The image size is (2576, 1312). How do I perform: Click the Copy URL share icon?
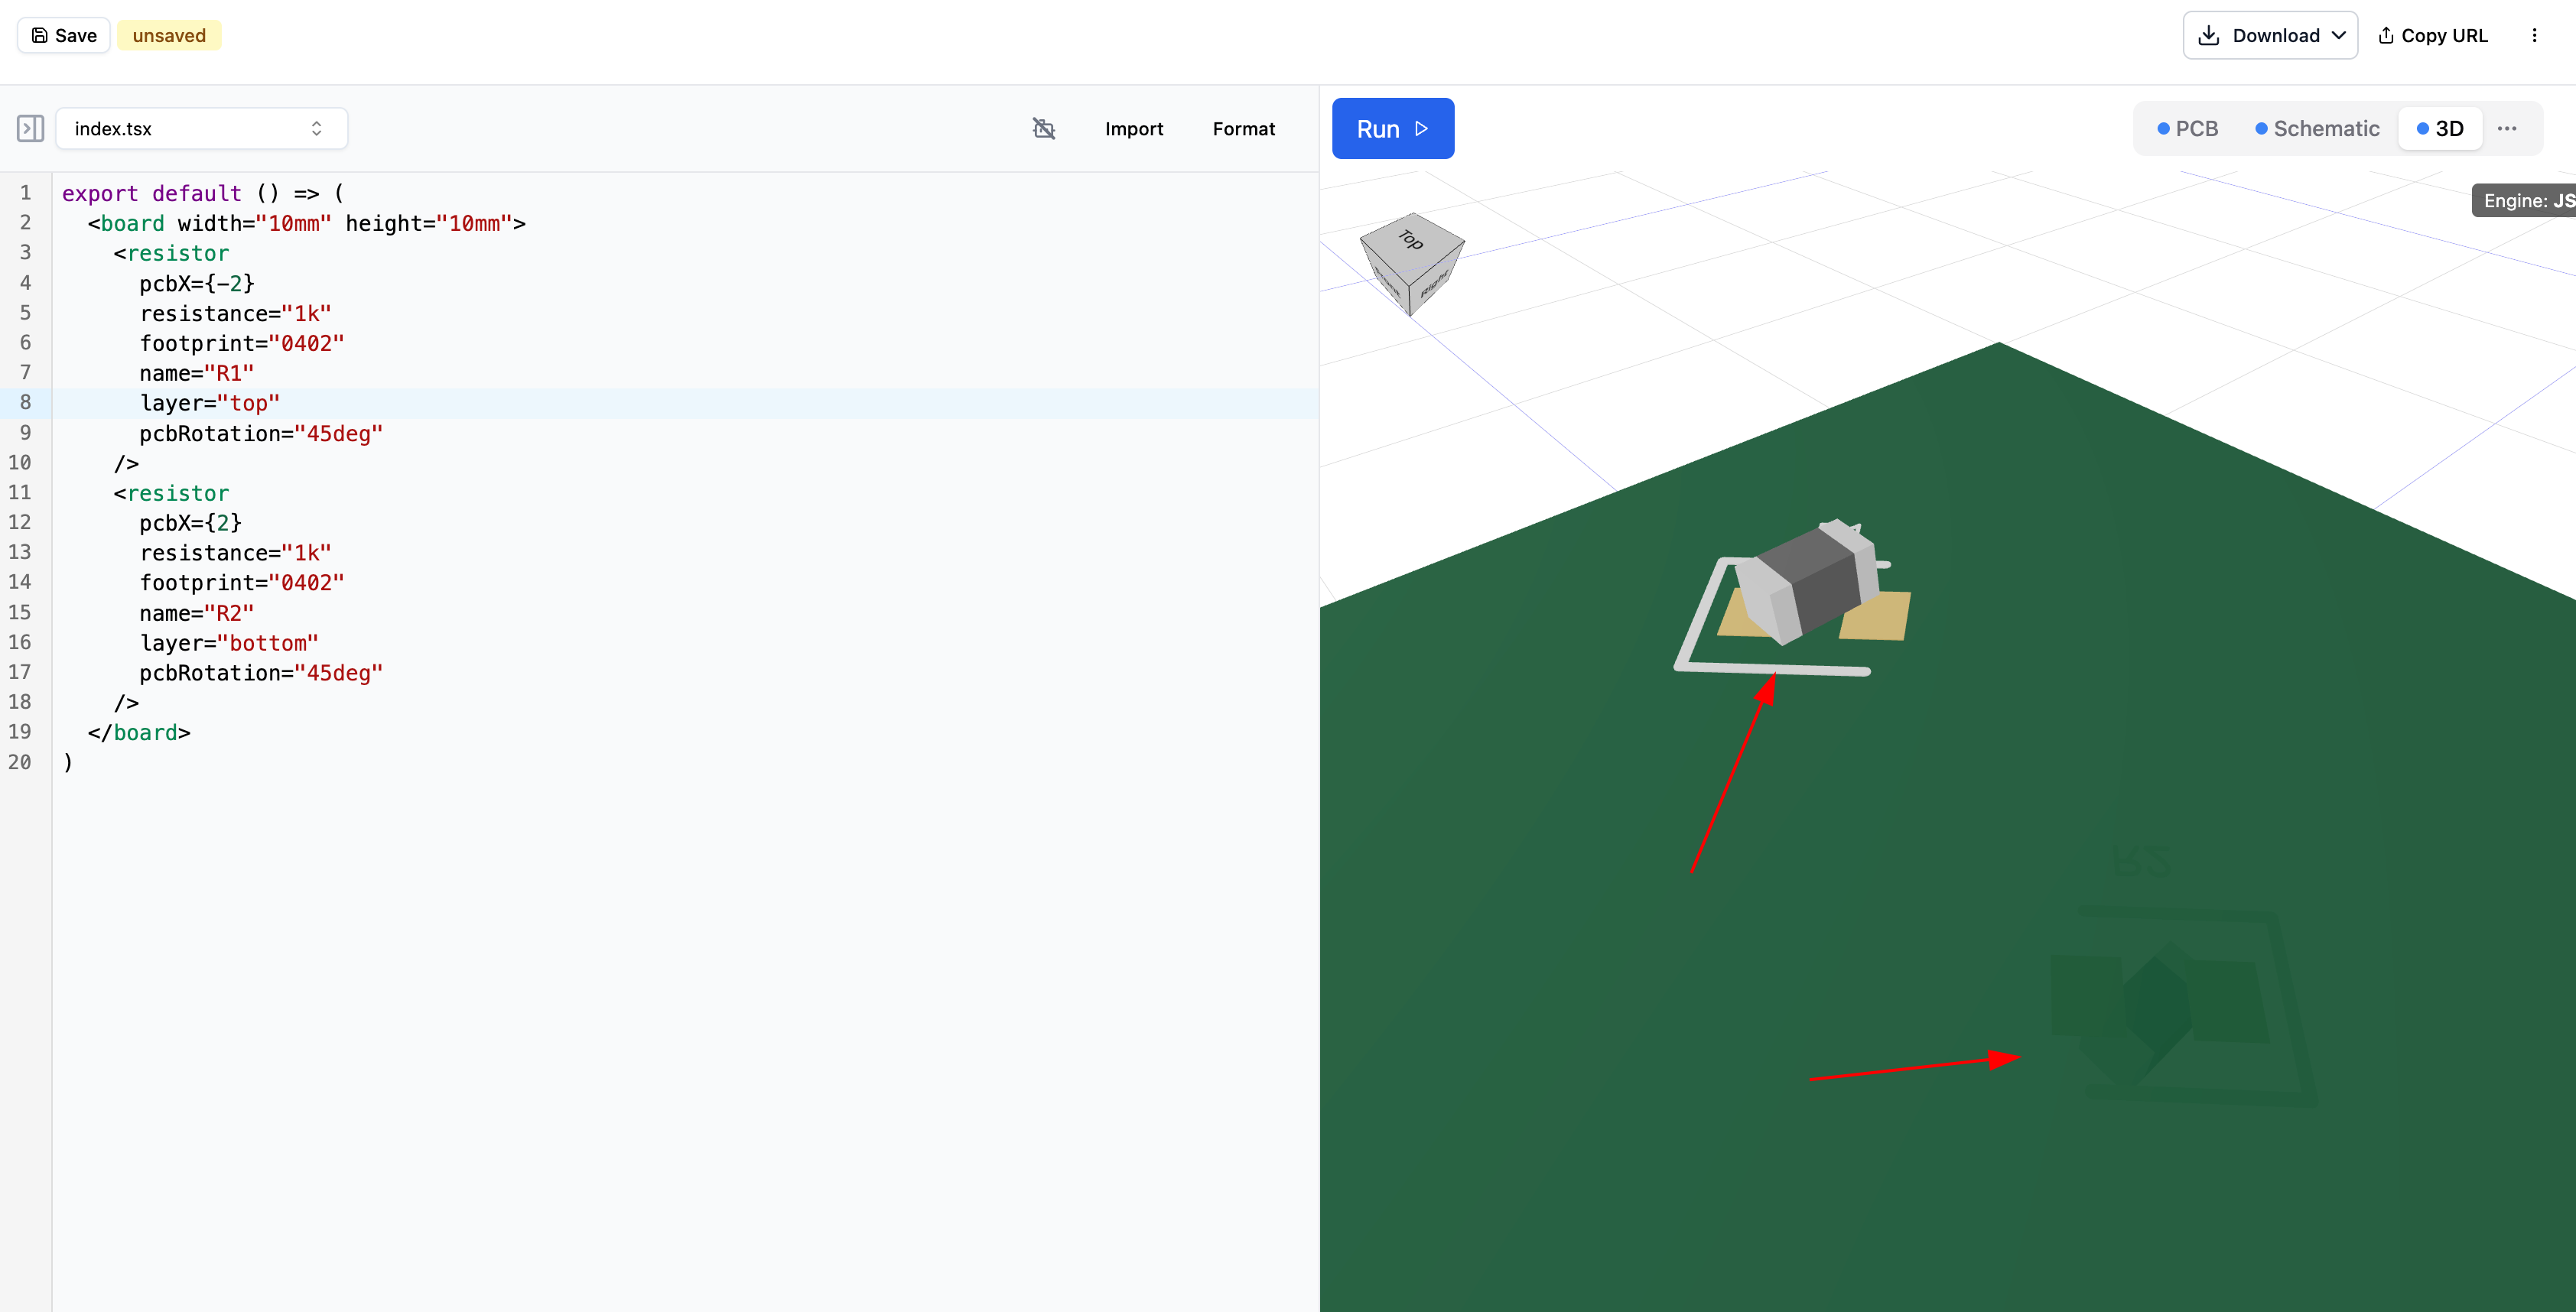2385,35
